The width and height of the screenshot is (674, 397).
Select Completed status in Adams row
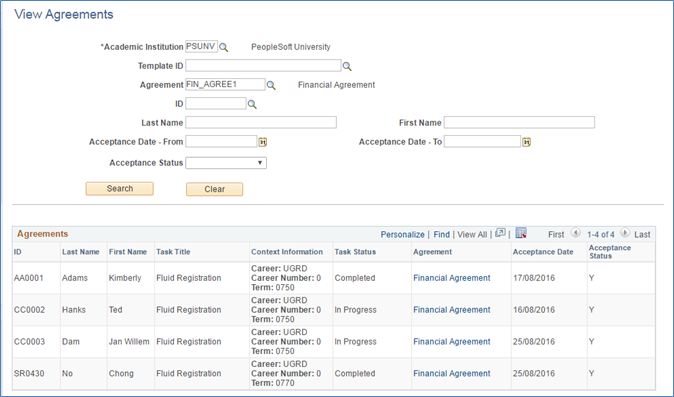(355, 278)
